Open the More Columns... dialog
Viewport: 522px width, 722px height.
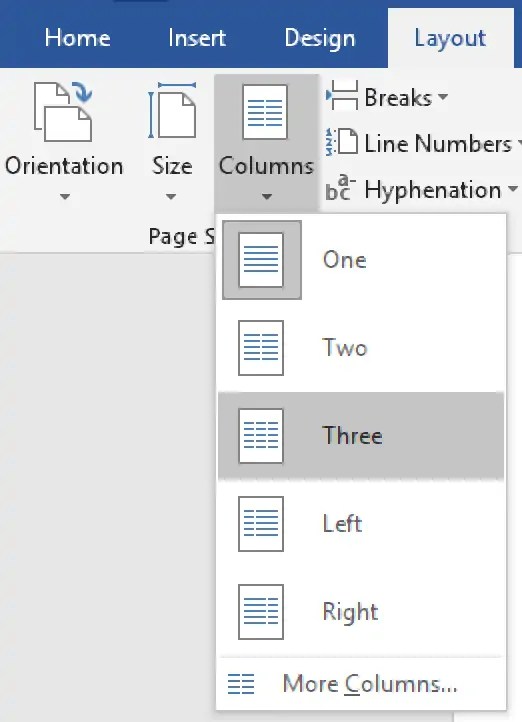361,684
